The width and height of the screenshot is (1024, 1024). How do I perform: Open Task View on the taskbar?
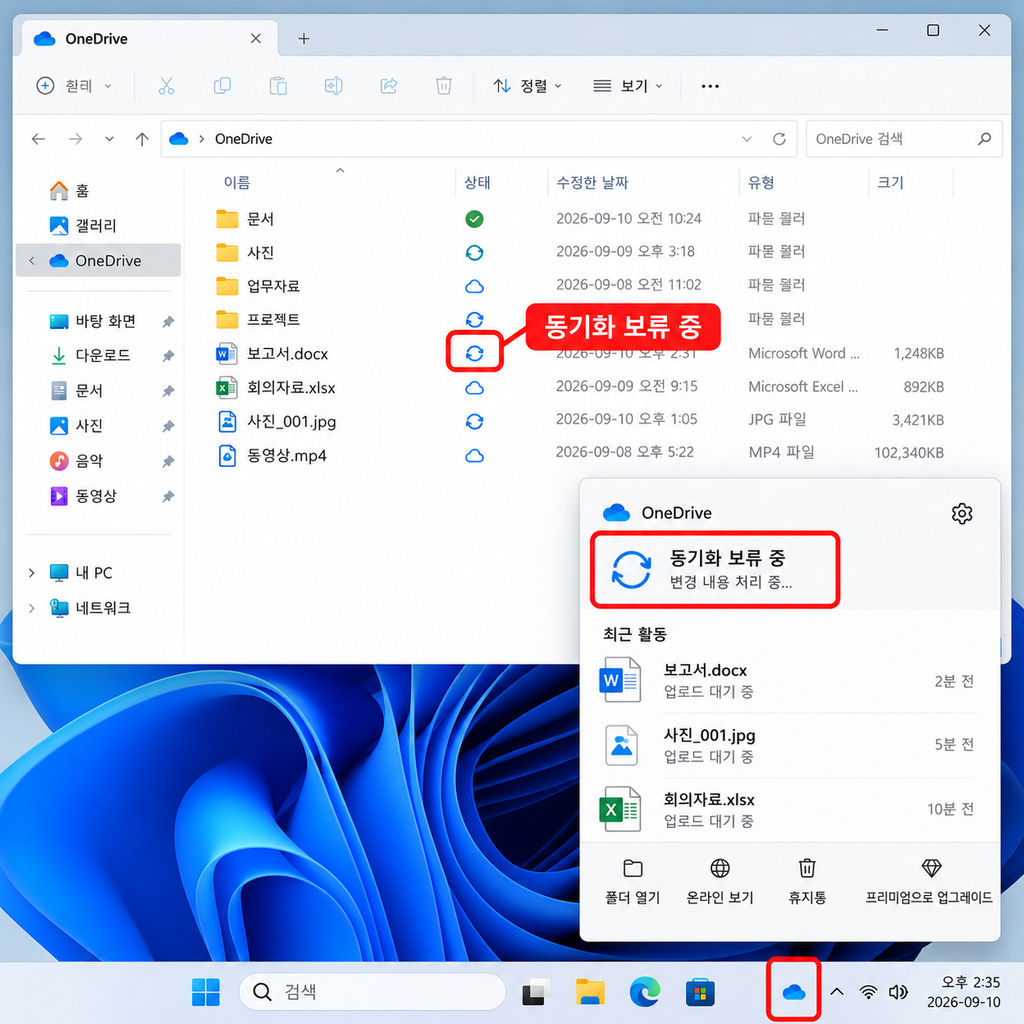point(535,993)
